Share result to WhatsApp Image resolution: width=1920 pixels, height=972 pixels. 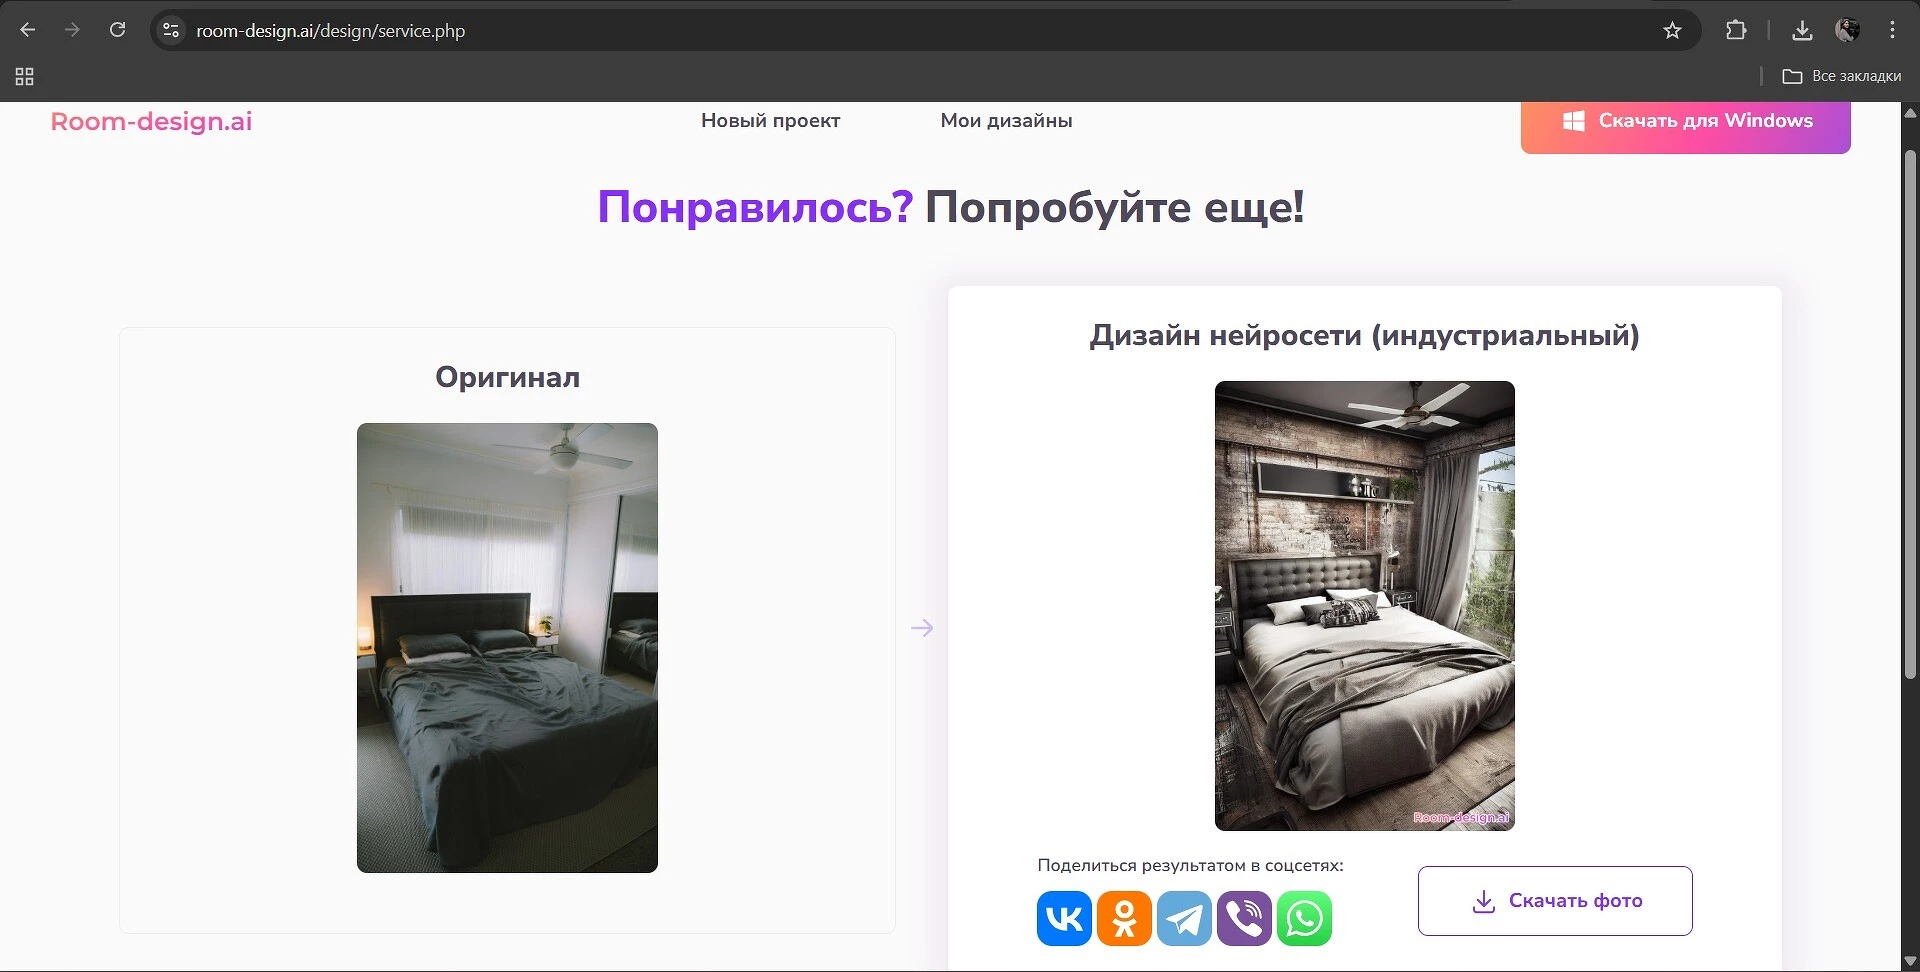click(1304, 918)
